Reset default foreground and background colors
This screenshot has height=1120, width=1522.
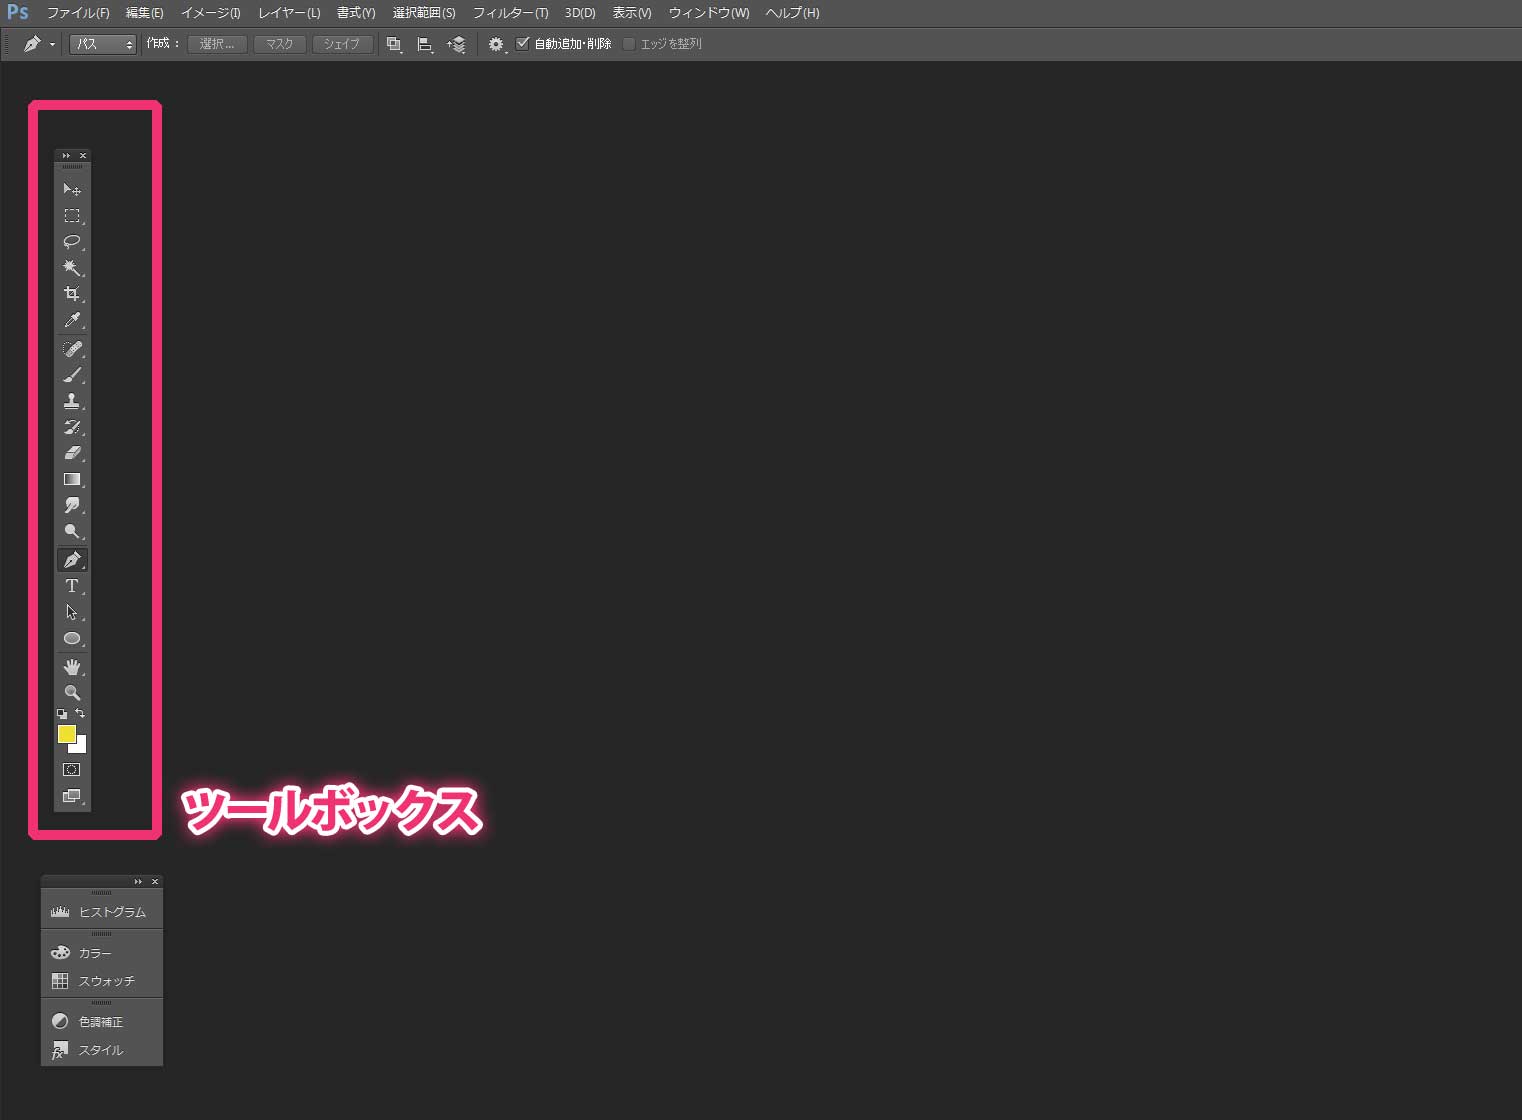point(62,714)
